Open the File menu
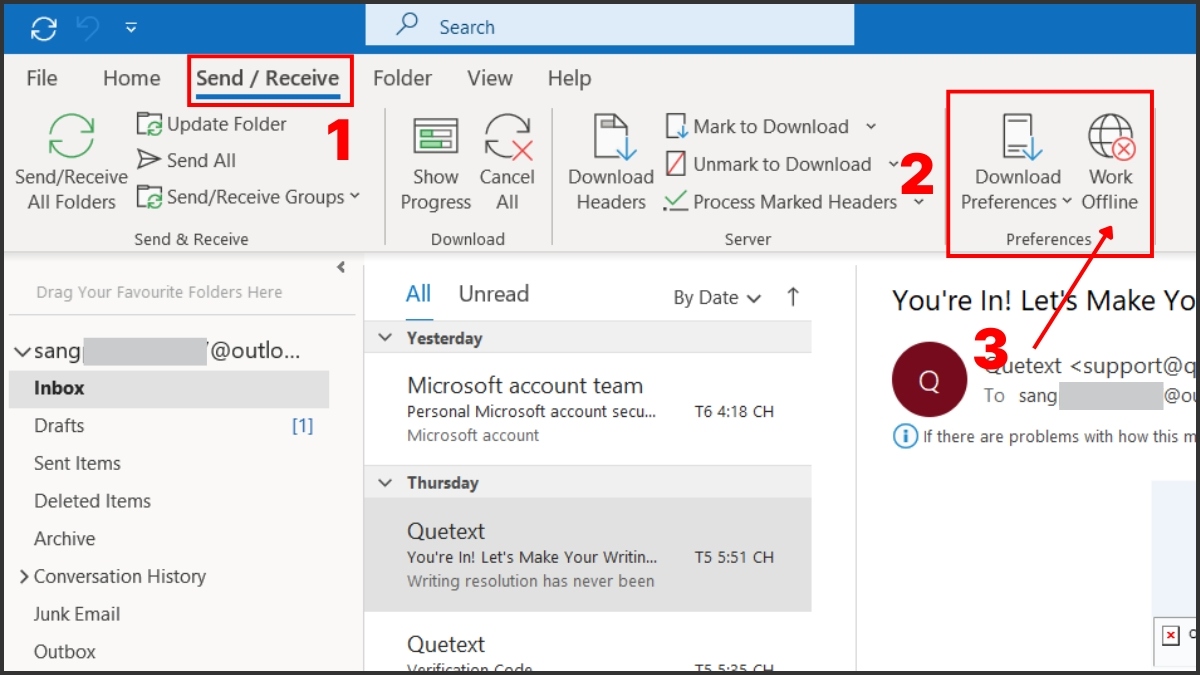 pos(42,78)
